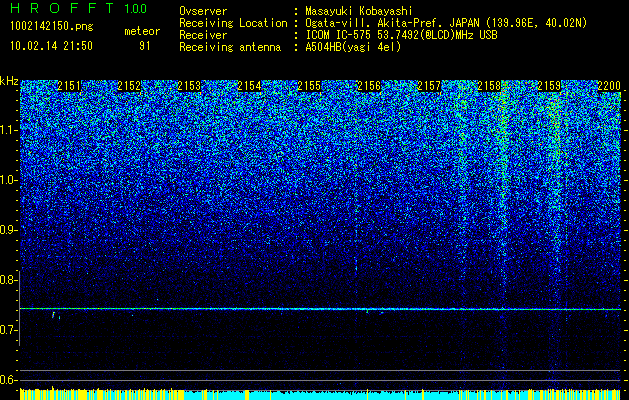629x400 pixels.
Task: Click the HROFFT 1.0.0 title text
Action: (79, 8)
